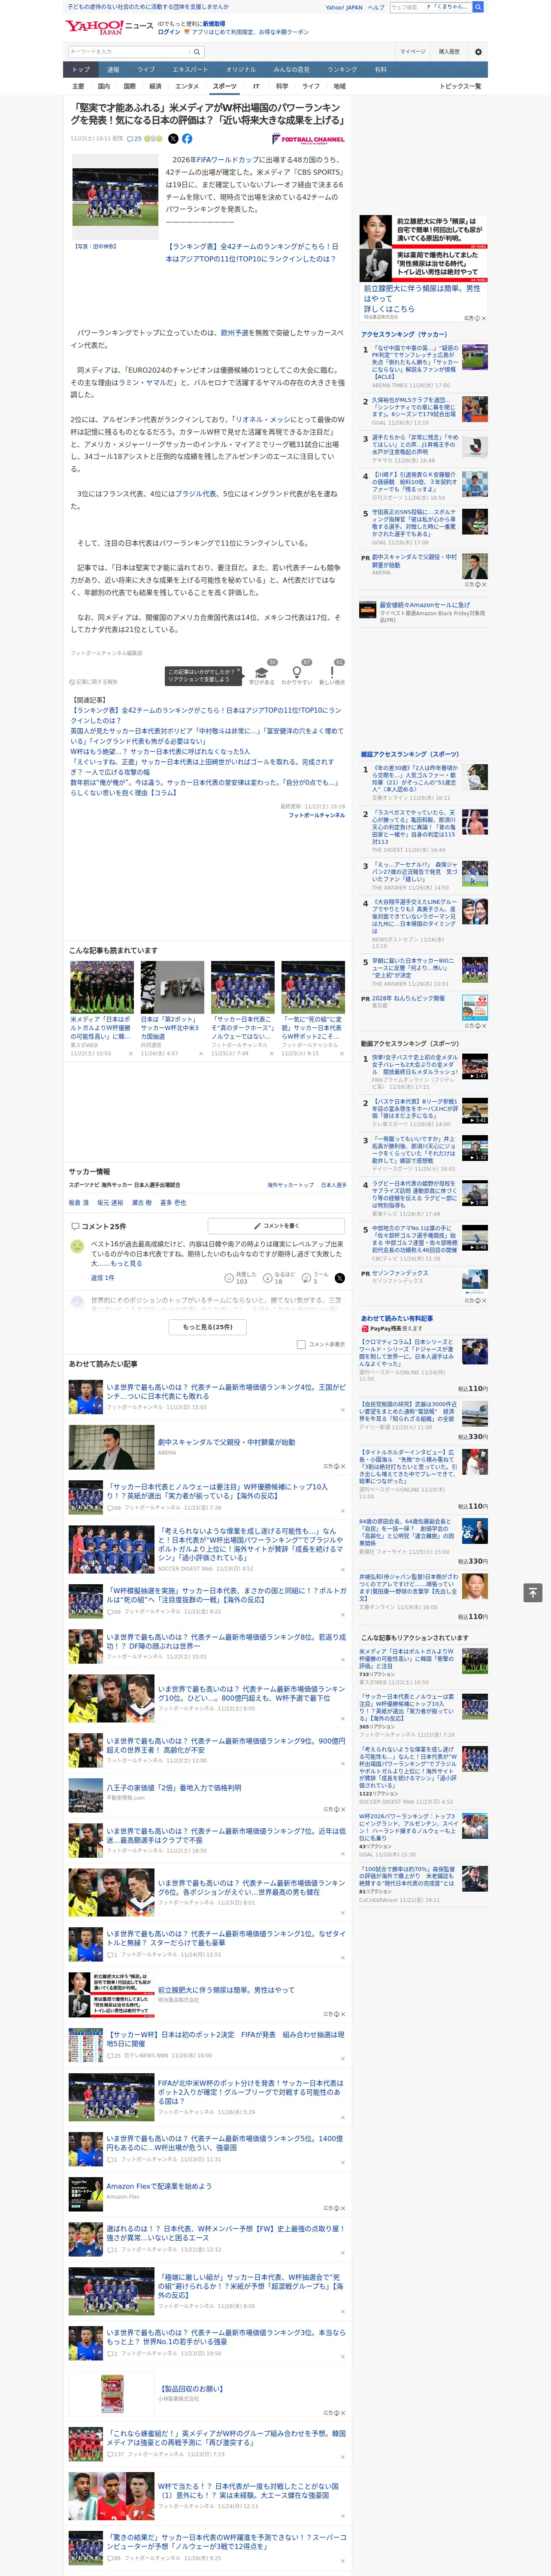
Task: Open the トップ navigation tab
Action: point(81,70)
